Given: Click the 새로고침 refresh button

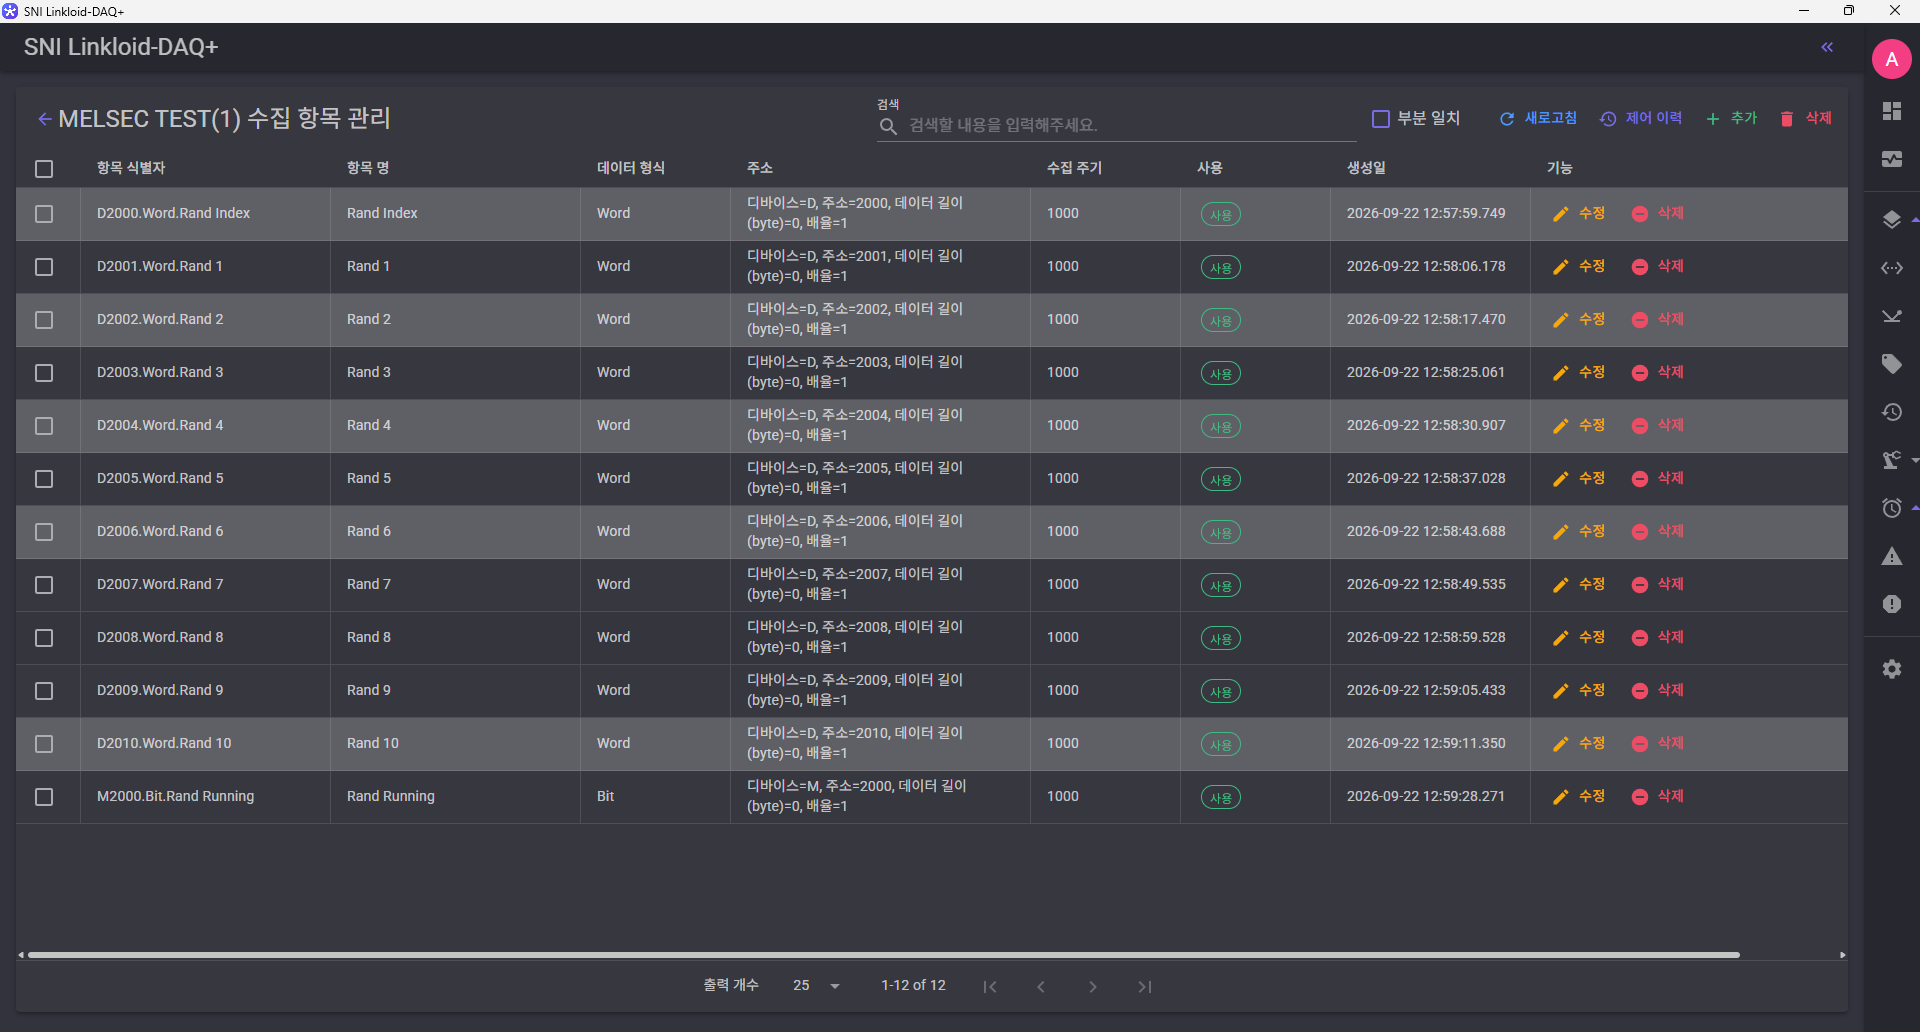Looking at the screenshot, I should [1538, 118].
